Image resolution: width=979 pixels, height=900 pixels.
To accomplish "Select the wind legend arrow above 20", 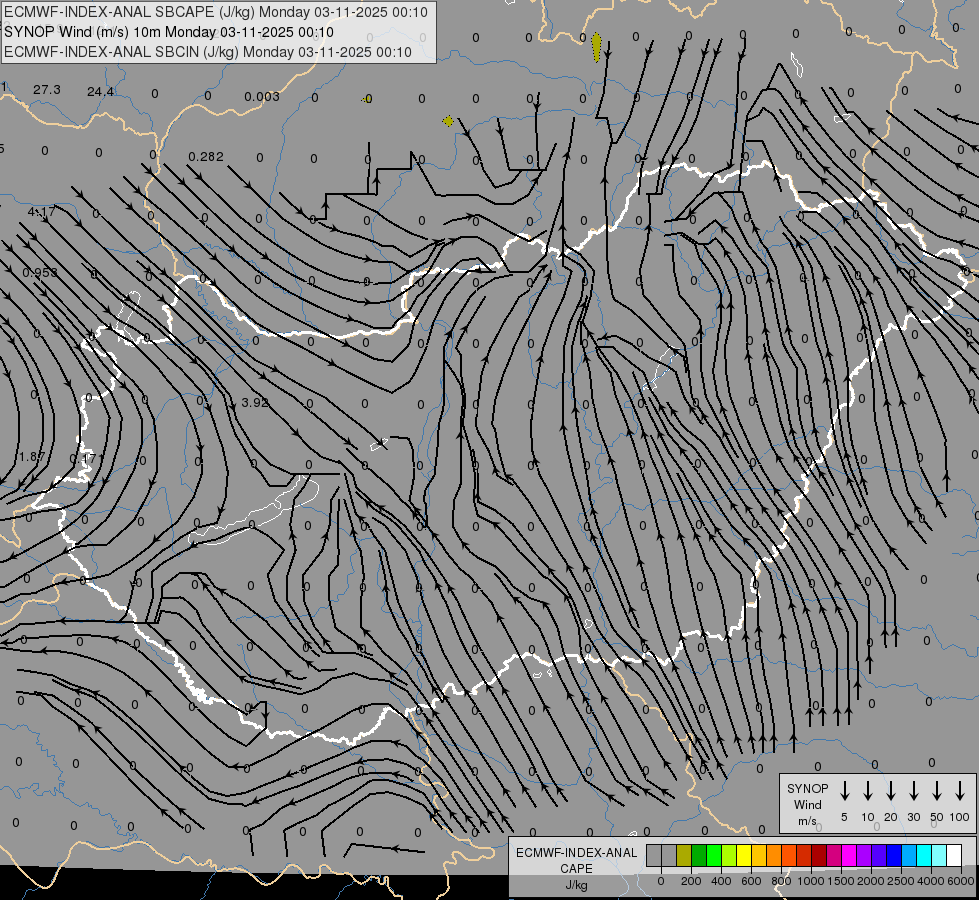I will point(891,790).
